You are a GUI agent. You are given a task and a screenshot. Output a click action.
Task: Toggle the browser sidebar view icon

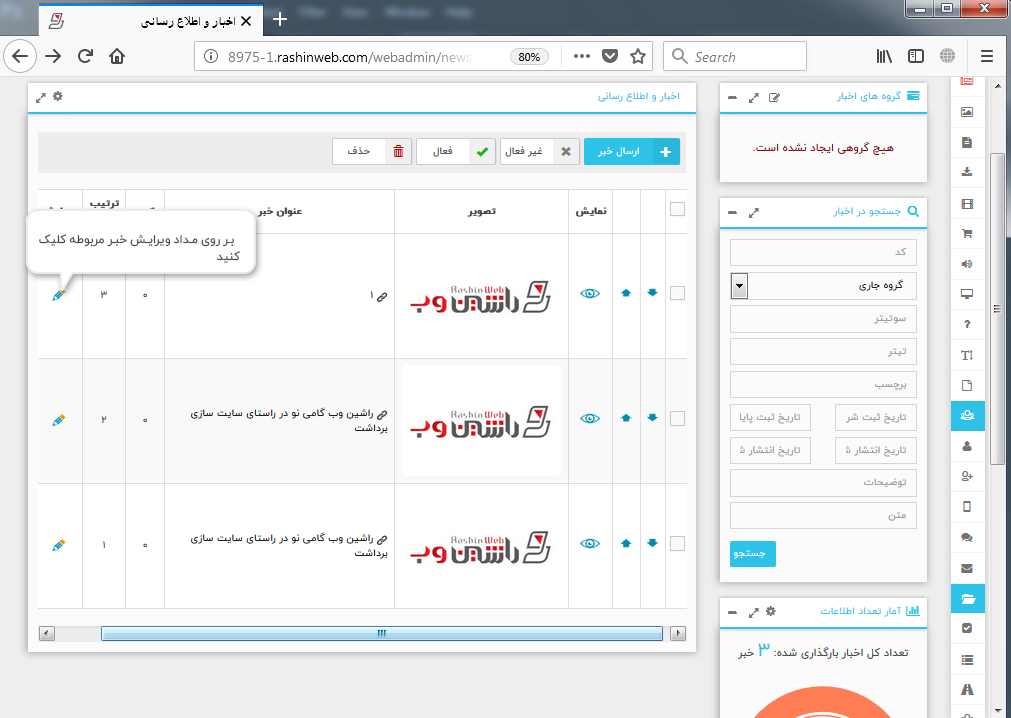coord(916,56)
